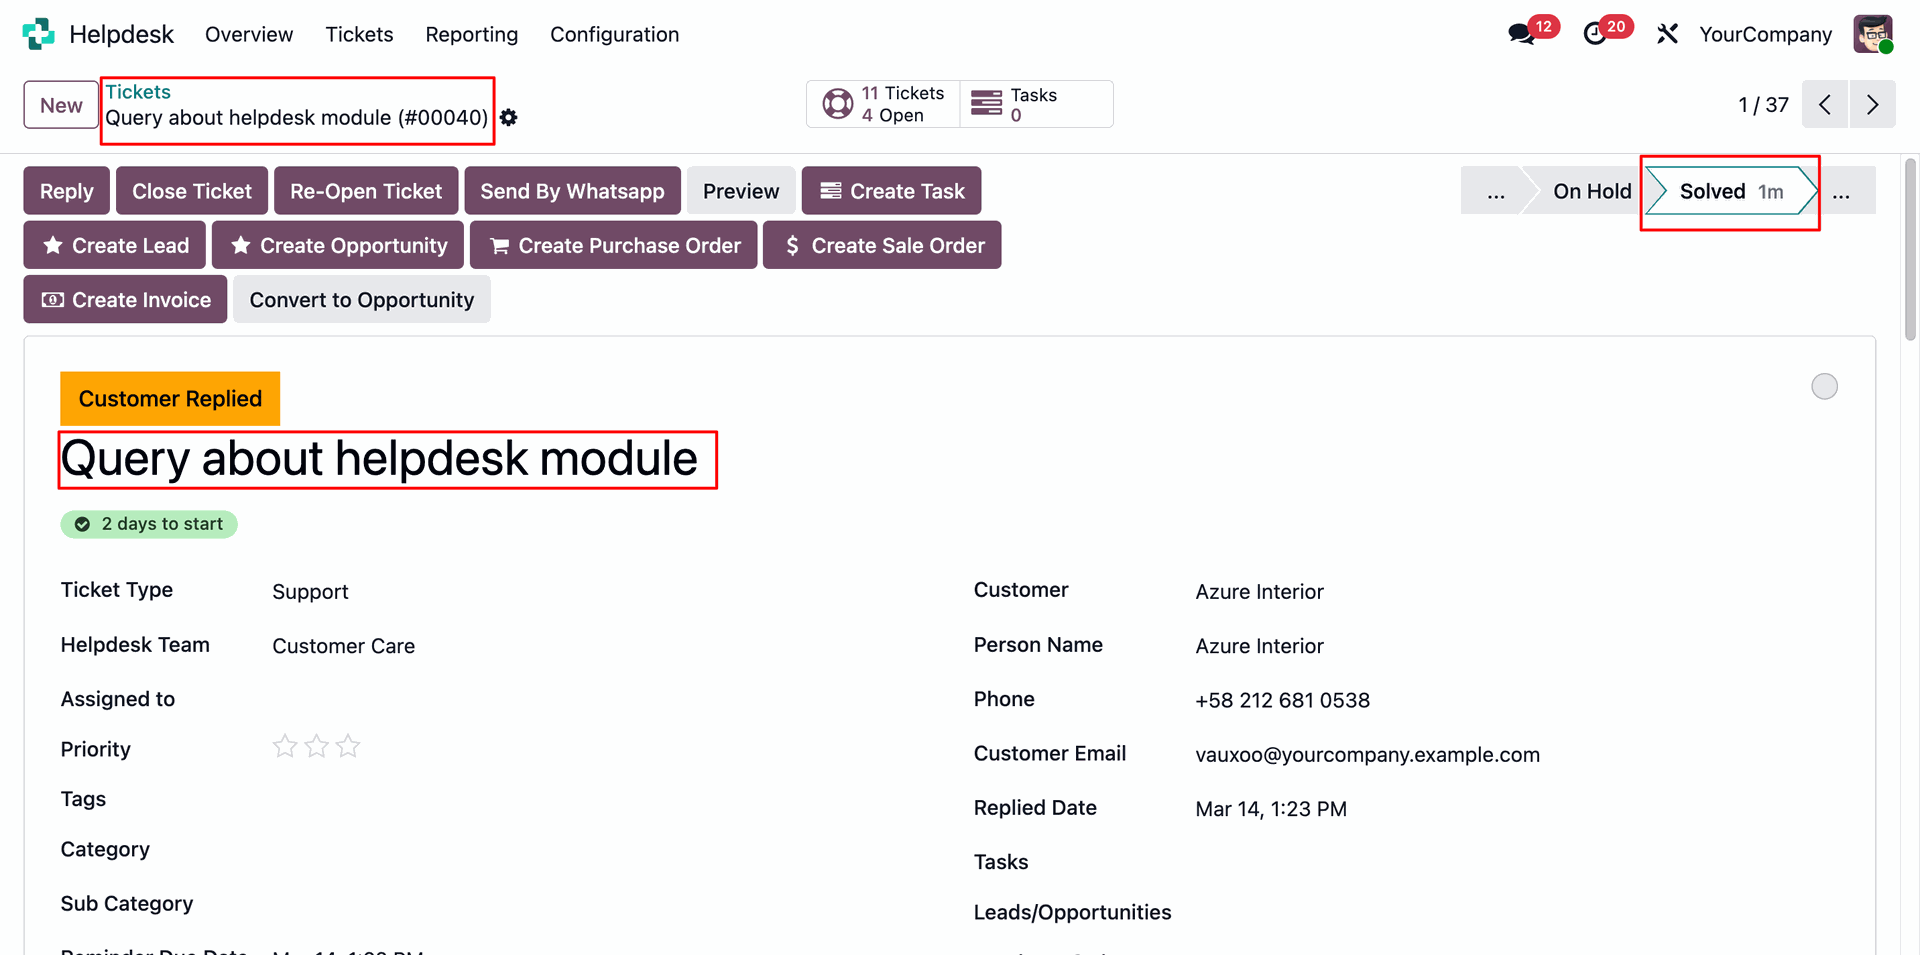Image resolution: width=1920 pixels, height=955 pixels.
Task: Click the Create Sale Order button
Action: [882, 246]
